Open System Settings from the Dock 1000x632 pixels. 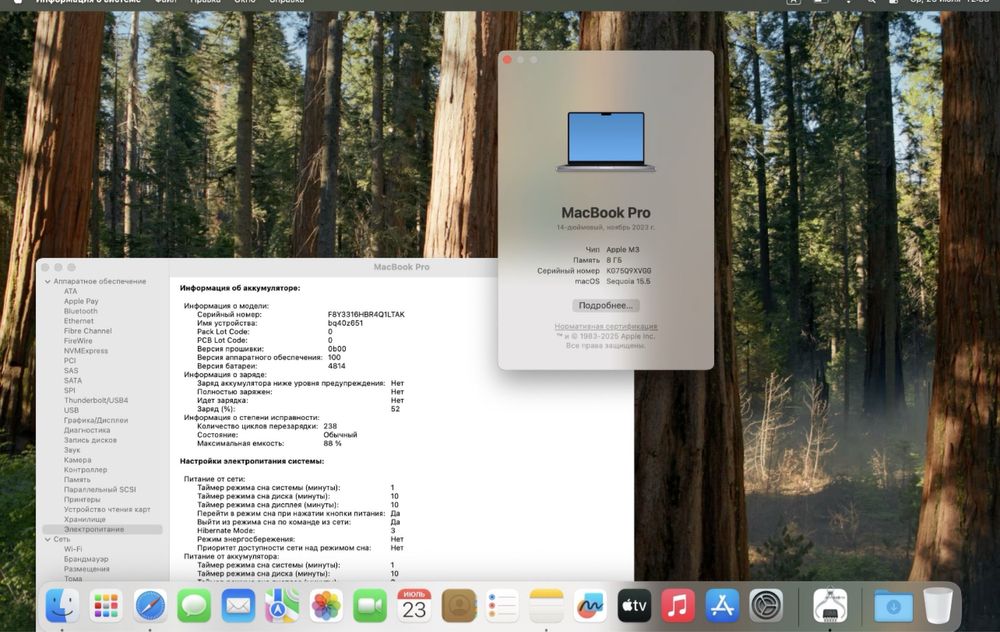(x=766, y=605)
